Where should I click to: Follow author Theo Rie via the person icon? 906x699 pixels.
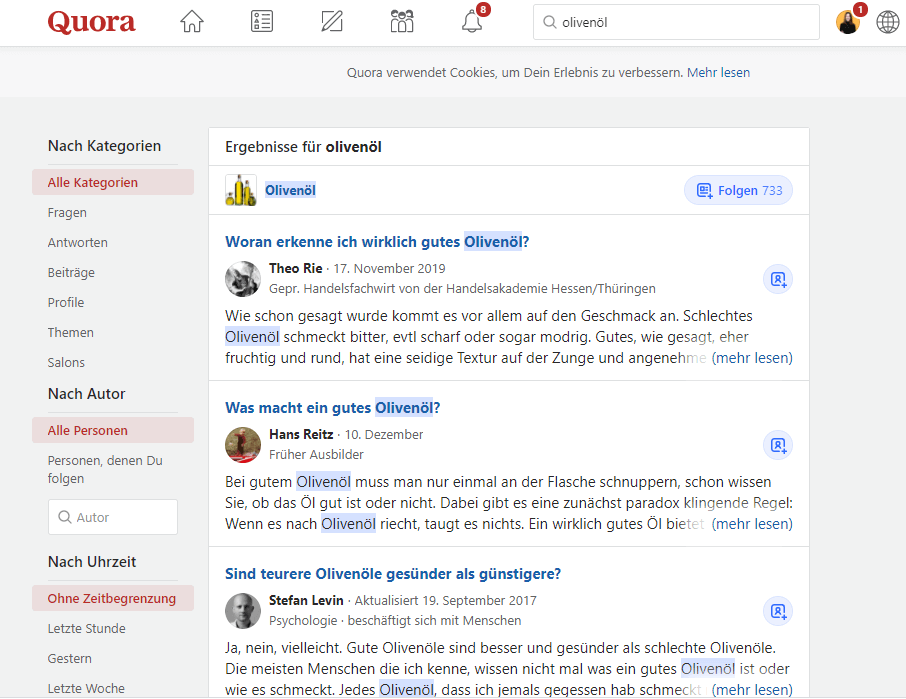(x=778, y=279)
